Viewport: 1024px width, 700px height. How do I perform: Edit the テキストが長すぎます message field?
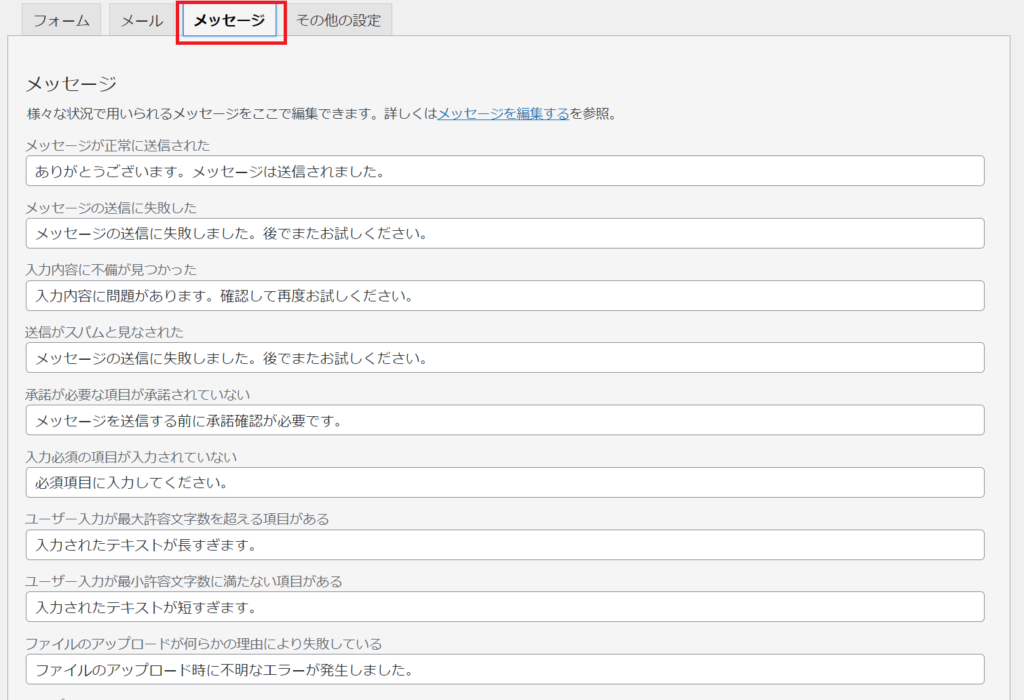click(505, 545)
